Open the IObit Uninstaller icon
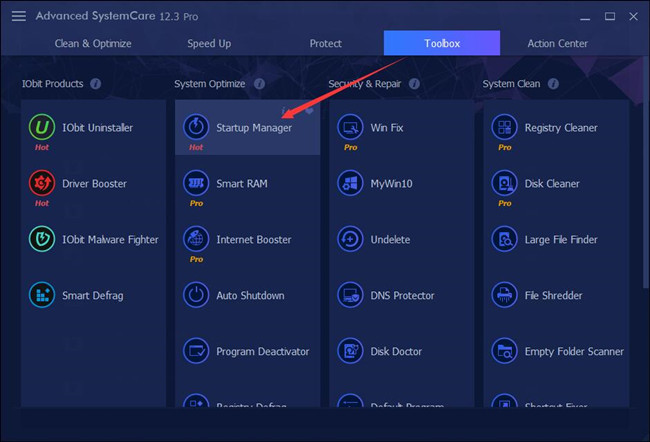 [42, 127]
